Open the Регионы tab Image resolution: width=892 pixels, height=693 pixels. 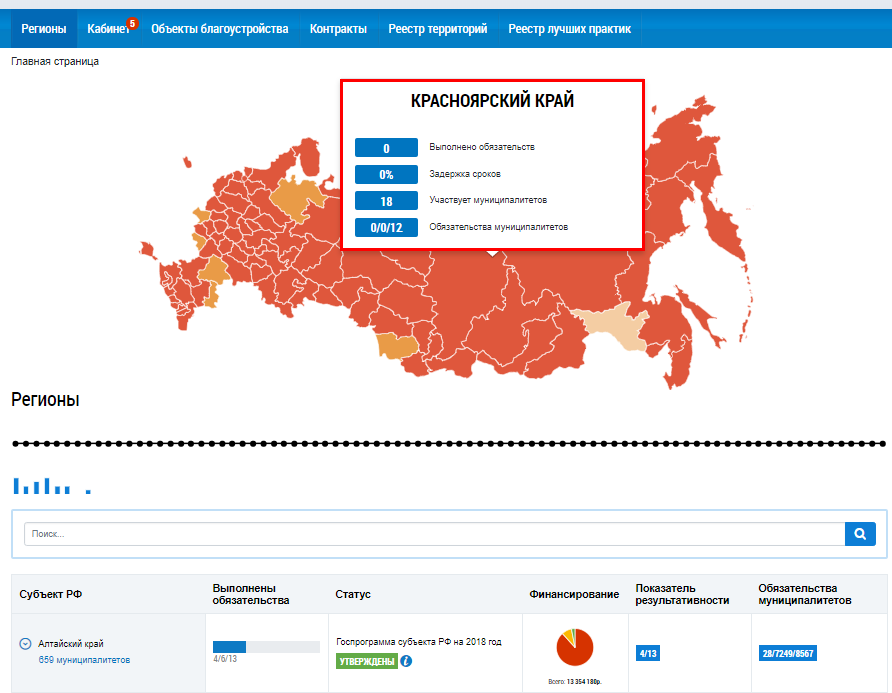(x=44, y=29)
